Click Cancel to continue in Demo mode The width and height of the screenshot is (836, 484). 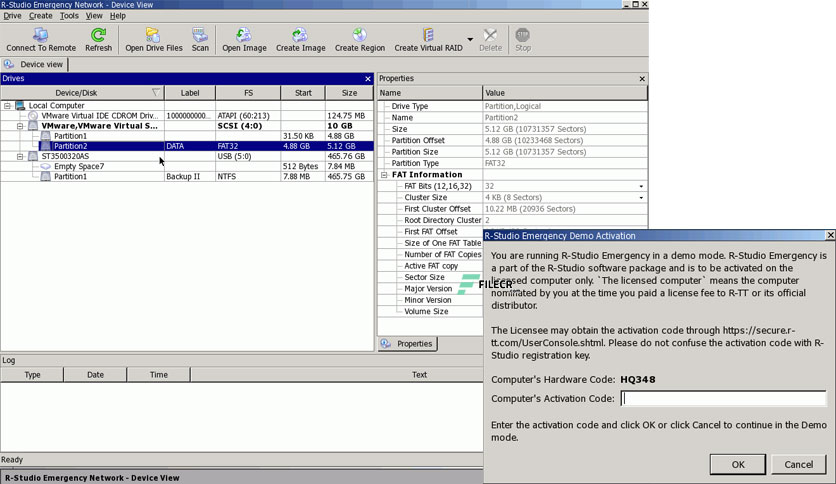[798, 464]
